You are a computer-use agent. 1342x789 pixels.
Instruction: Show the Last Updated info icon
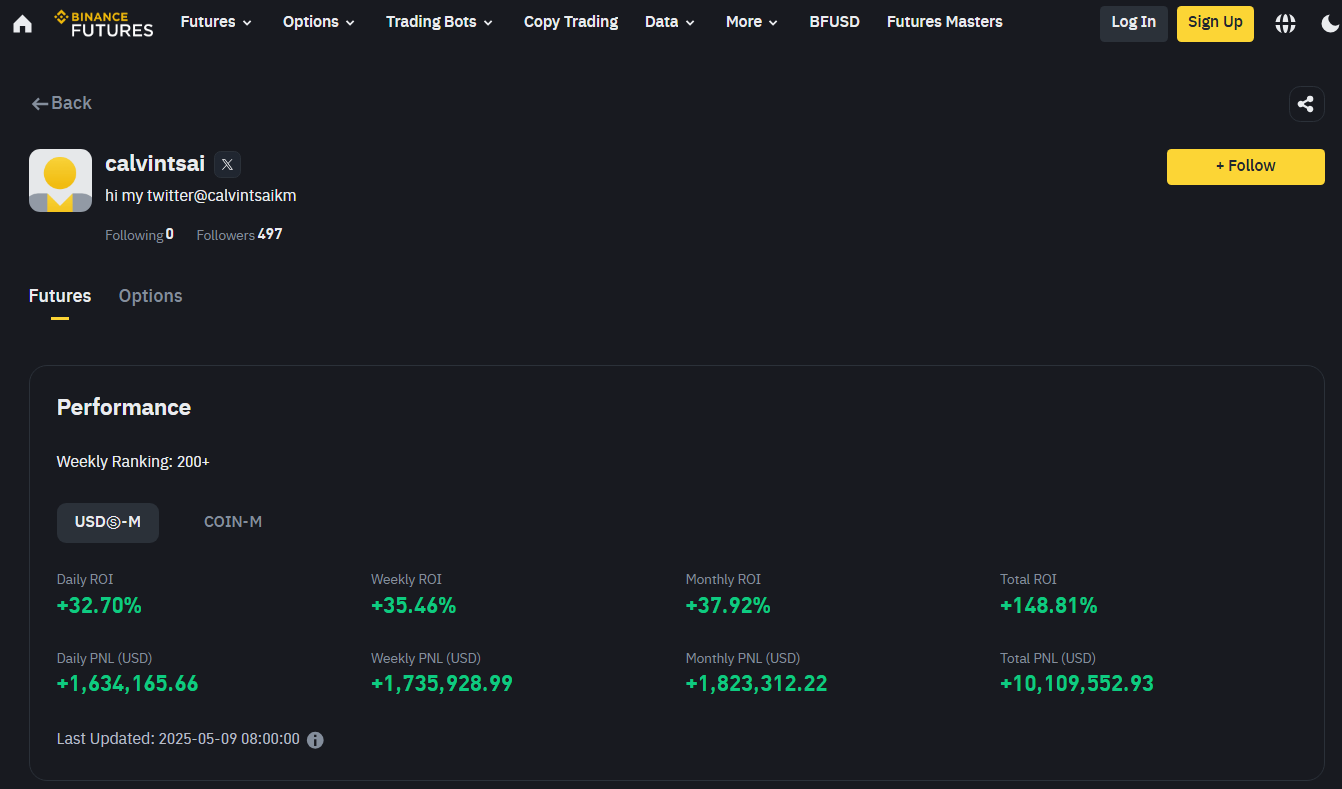pyautogui.click(x=315, y=740)
